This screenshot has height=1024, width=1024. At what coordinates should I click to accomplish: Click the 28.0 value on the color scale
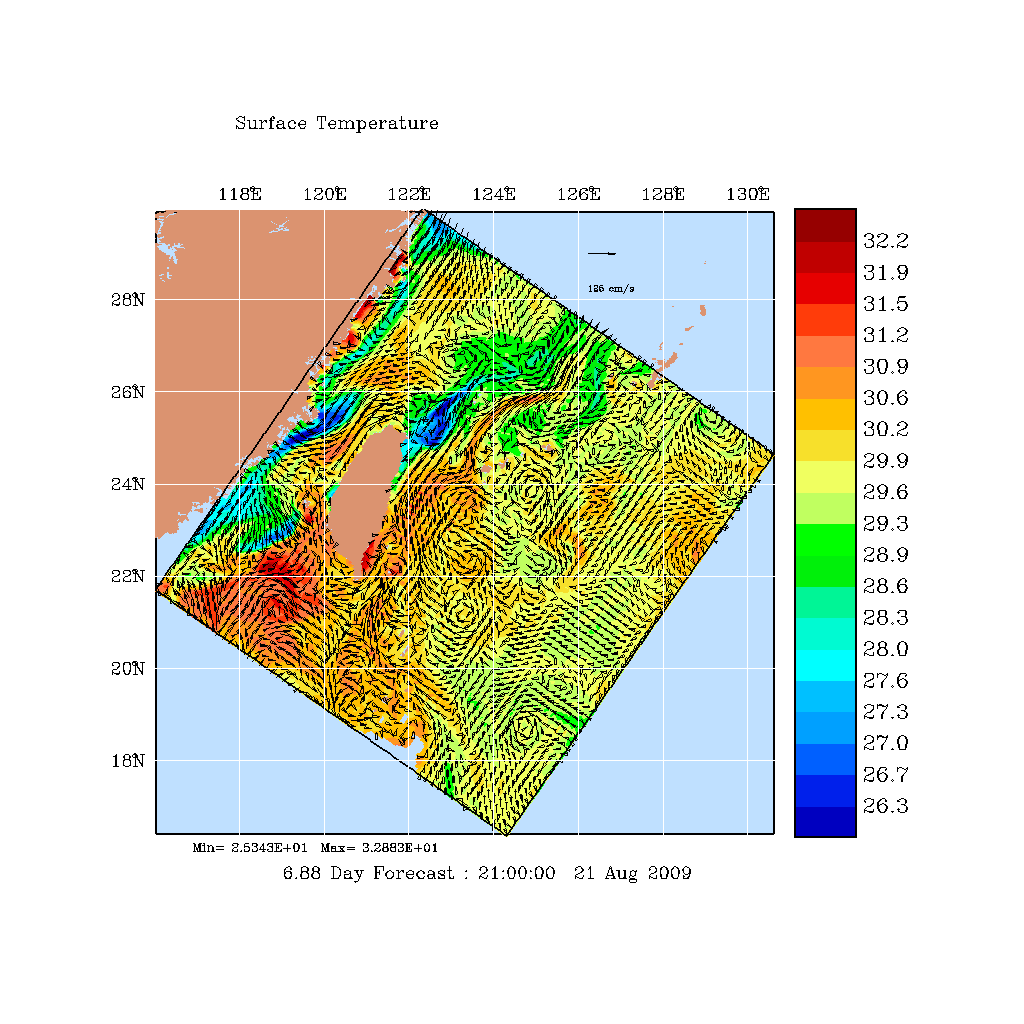(x=885, y=649)
